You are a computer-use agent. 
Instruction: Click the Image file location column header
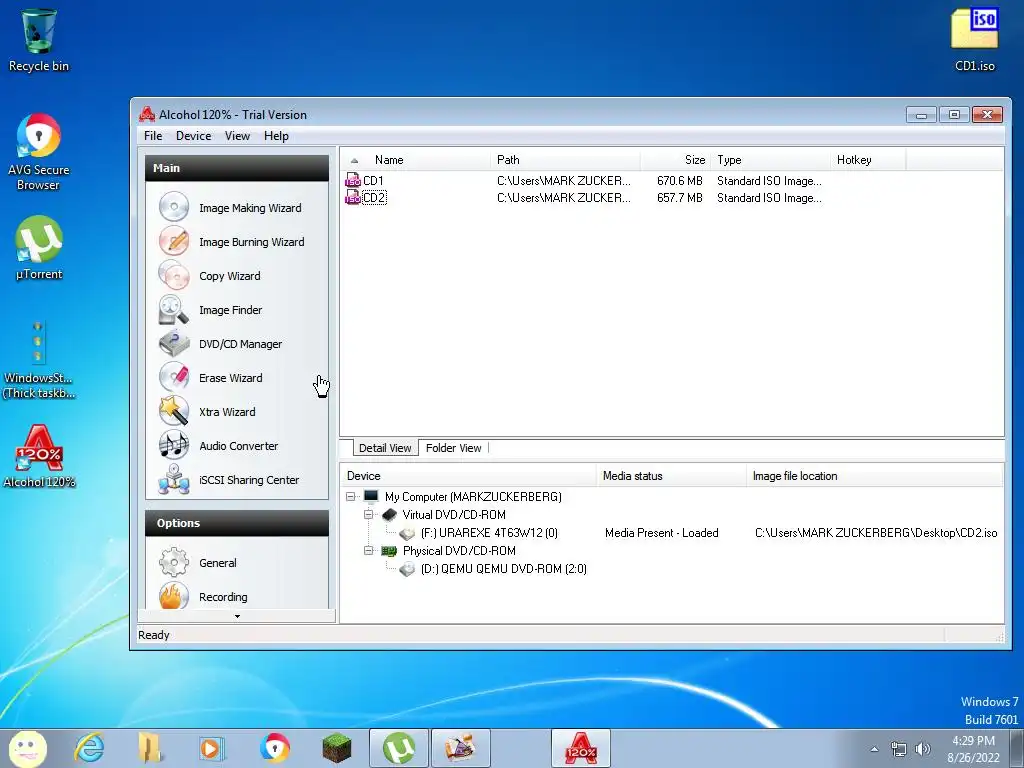874,476
